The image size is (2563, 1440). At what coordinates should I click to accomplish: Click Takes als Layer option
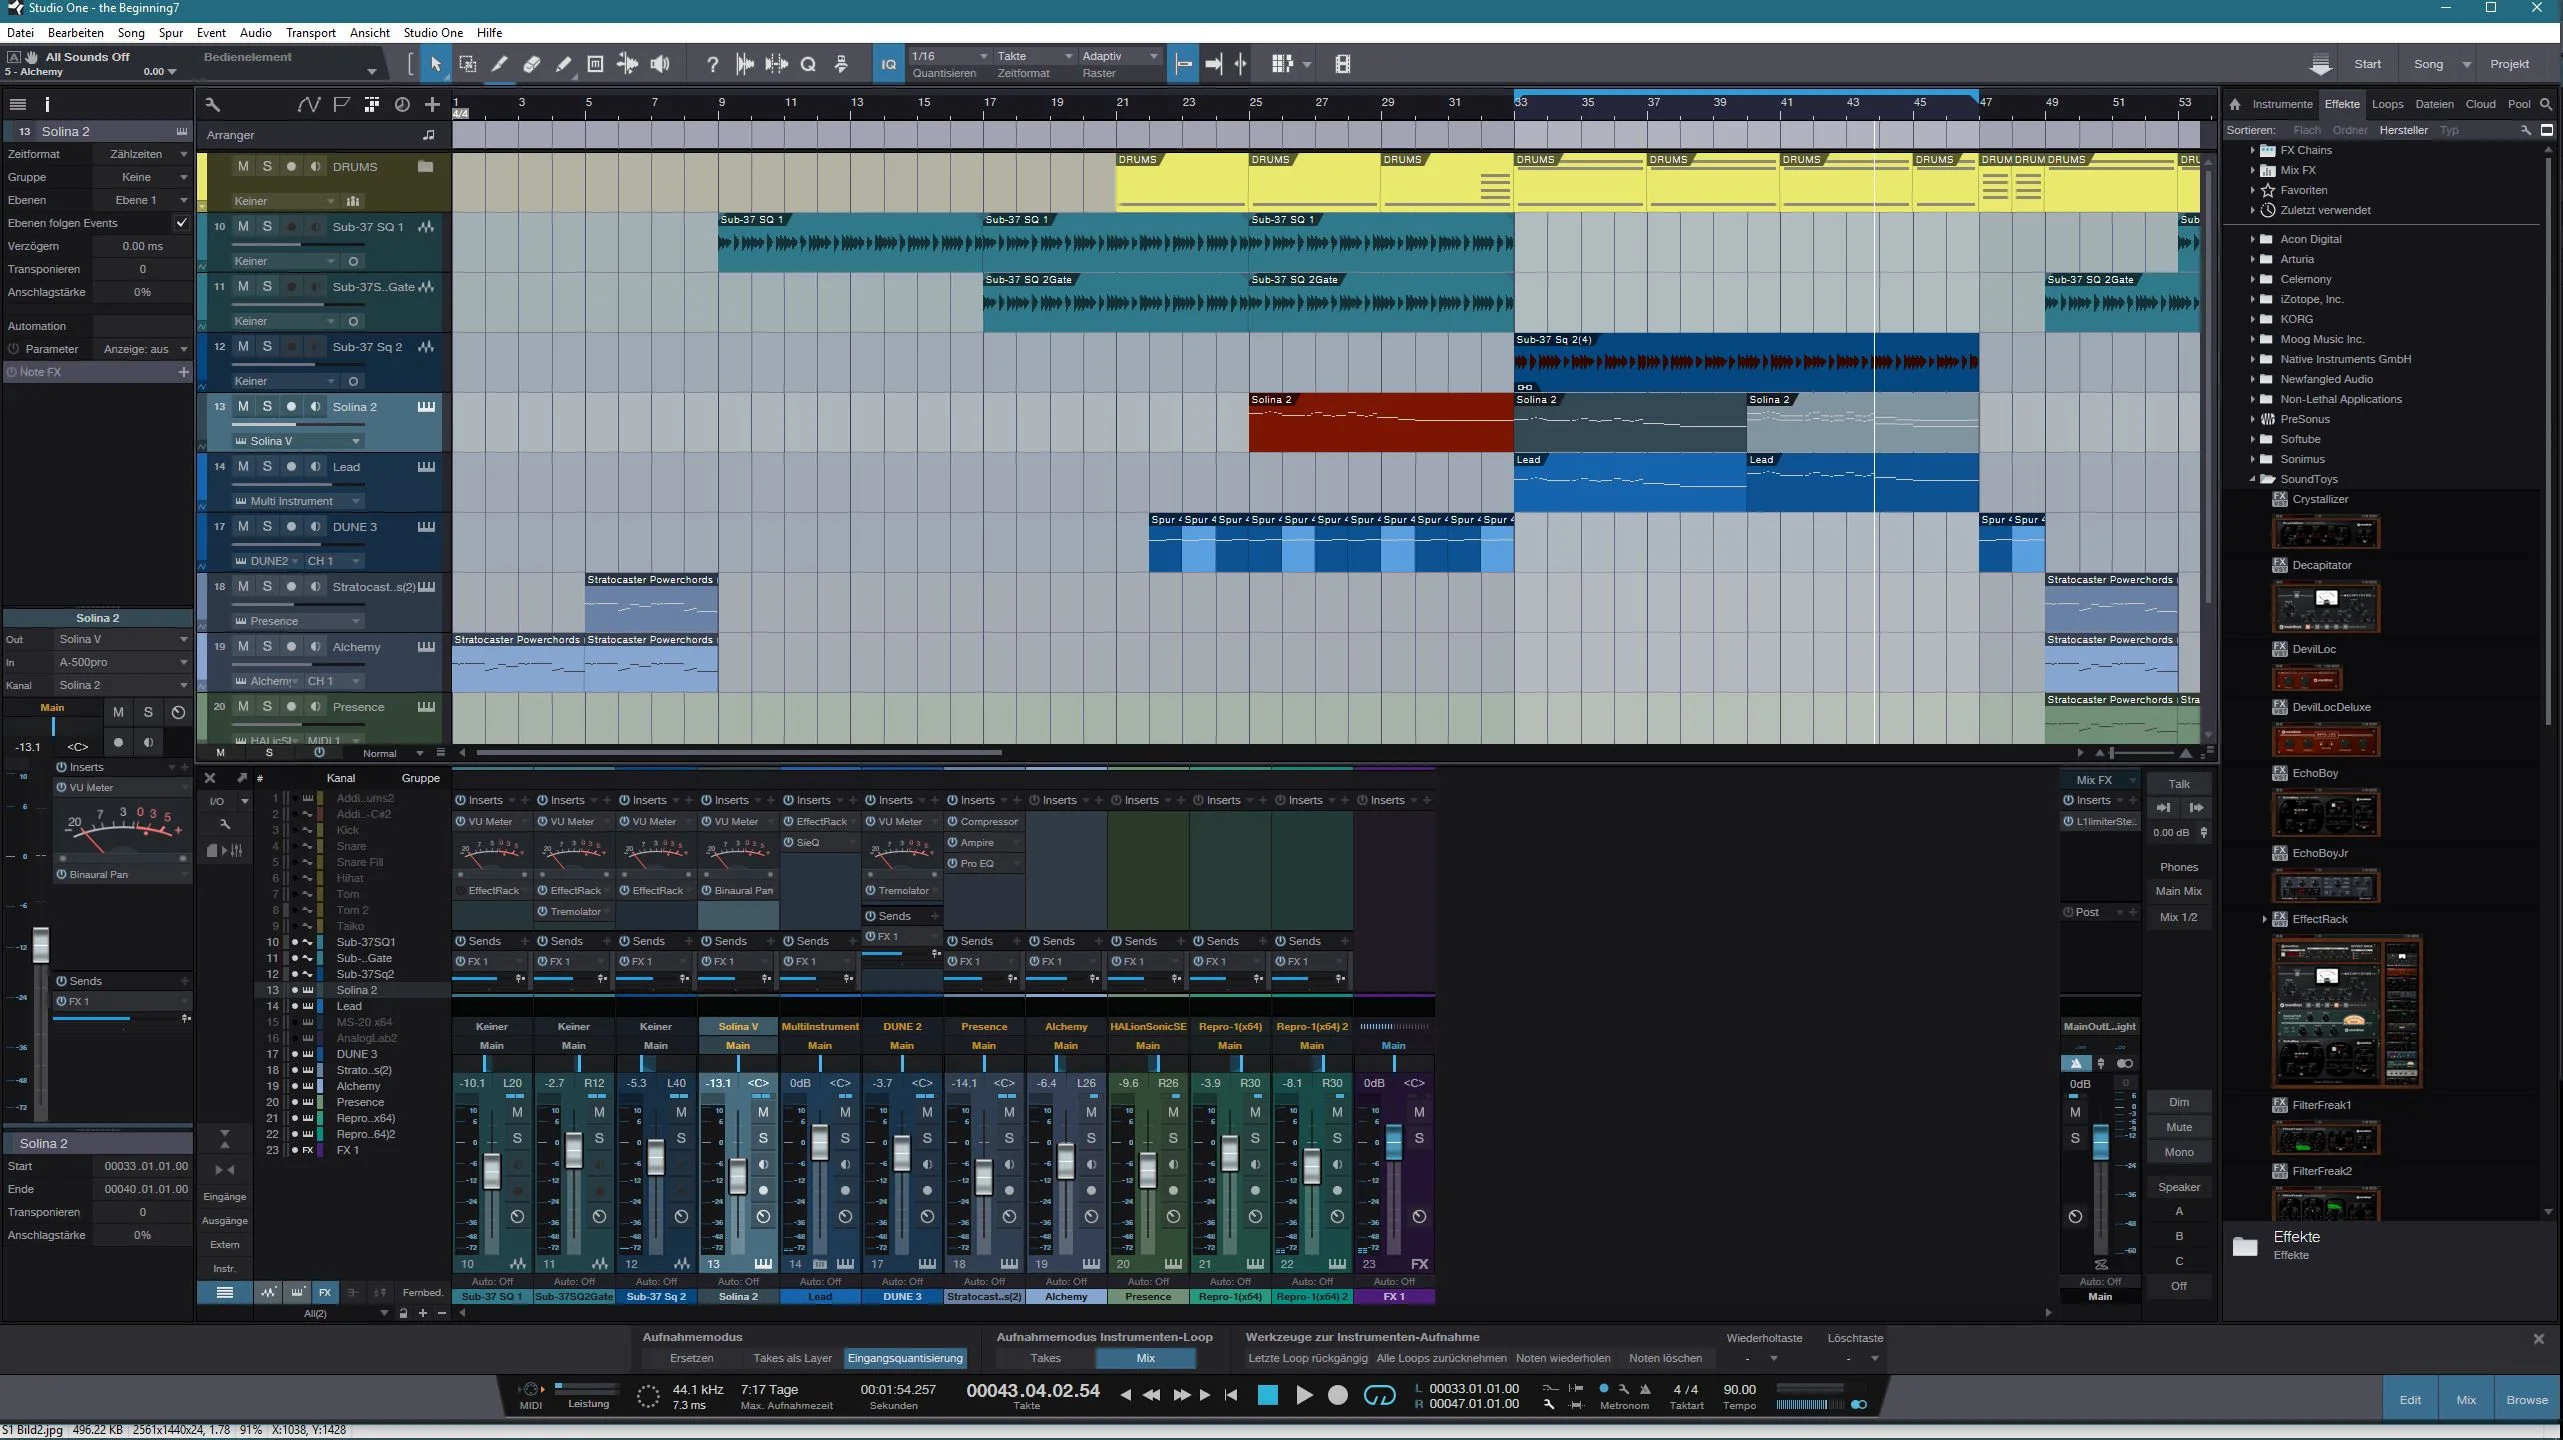(x=792, y=1358)
